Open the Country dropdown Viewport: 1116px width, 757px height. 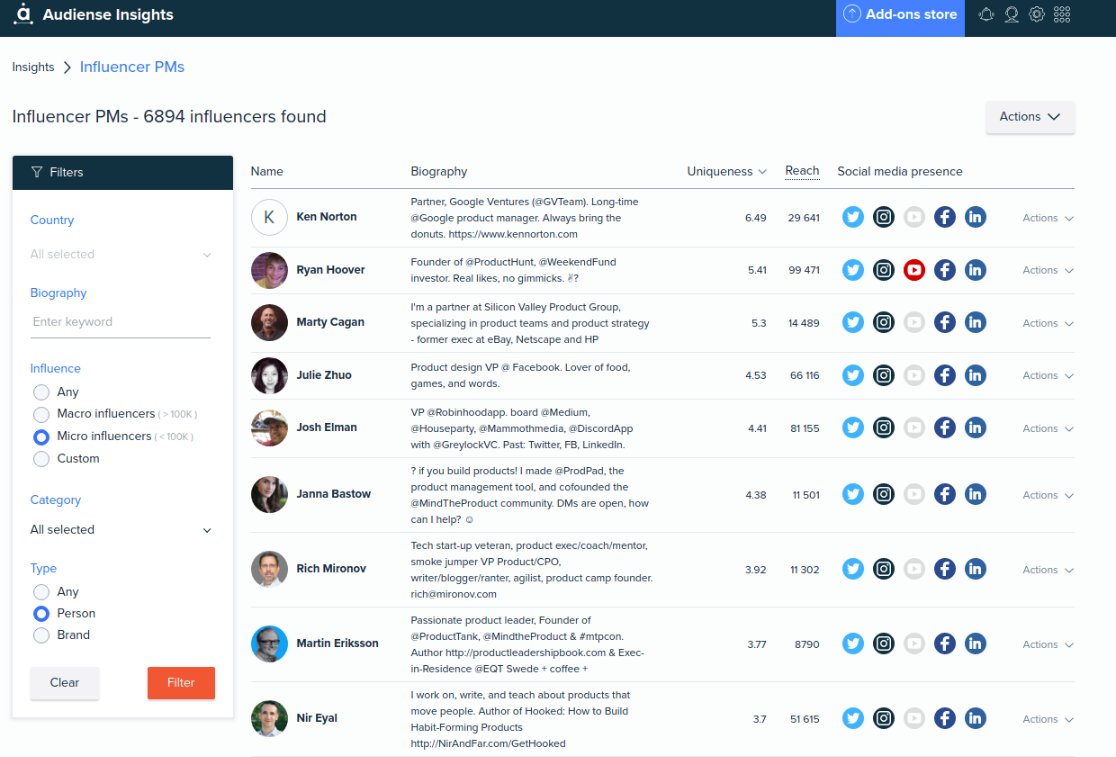120,254
